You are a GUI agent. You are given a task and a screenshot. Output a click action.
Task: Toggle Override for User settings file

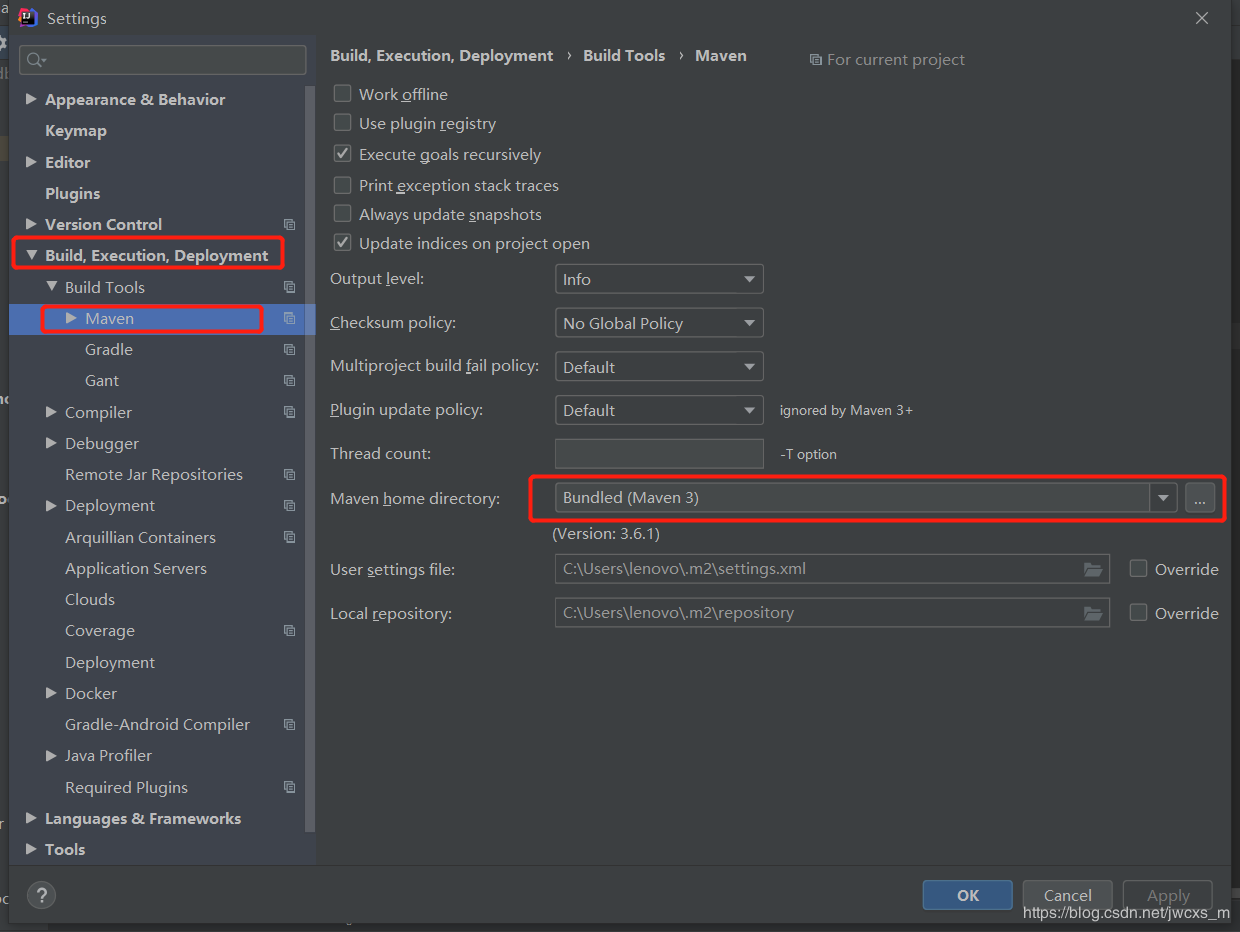pos(1138,569)
